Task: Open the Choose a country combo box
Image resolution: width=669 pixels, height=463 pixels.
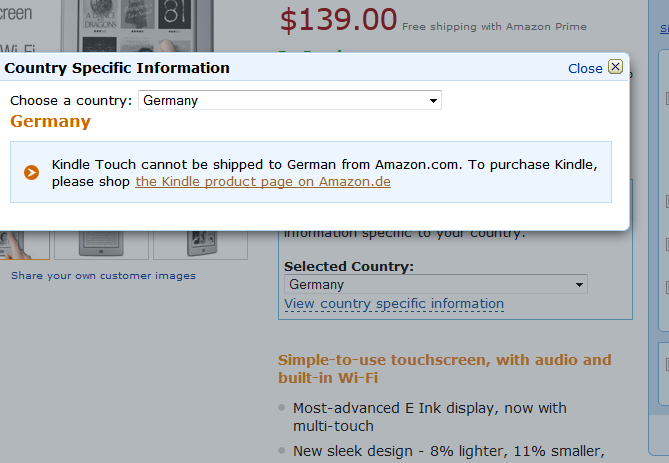Action: (x=290, y=100)
